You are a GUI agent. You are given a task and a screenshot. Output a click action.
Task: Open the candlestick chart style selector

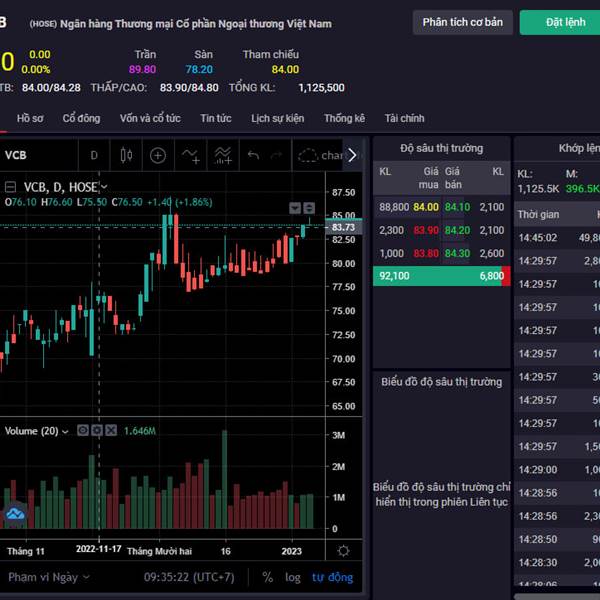(126, 155)
